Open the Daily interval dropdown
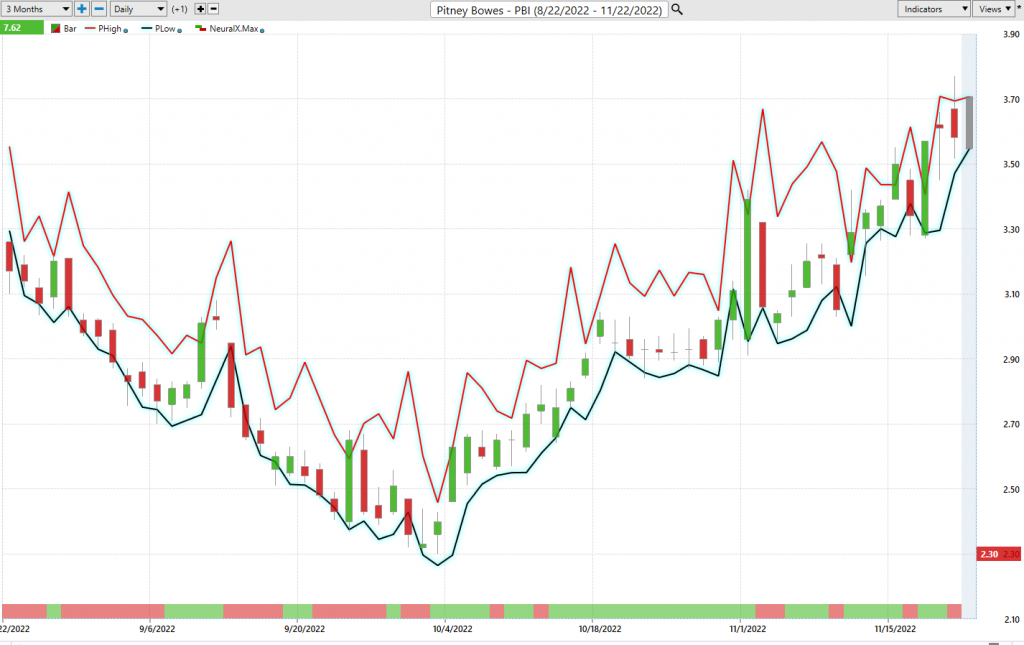The width and height of the screenshot is (1024, 645). tap(138, 9)
